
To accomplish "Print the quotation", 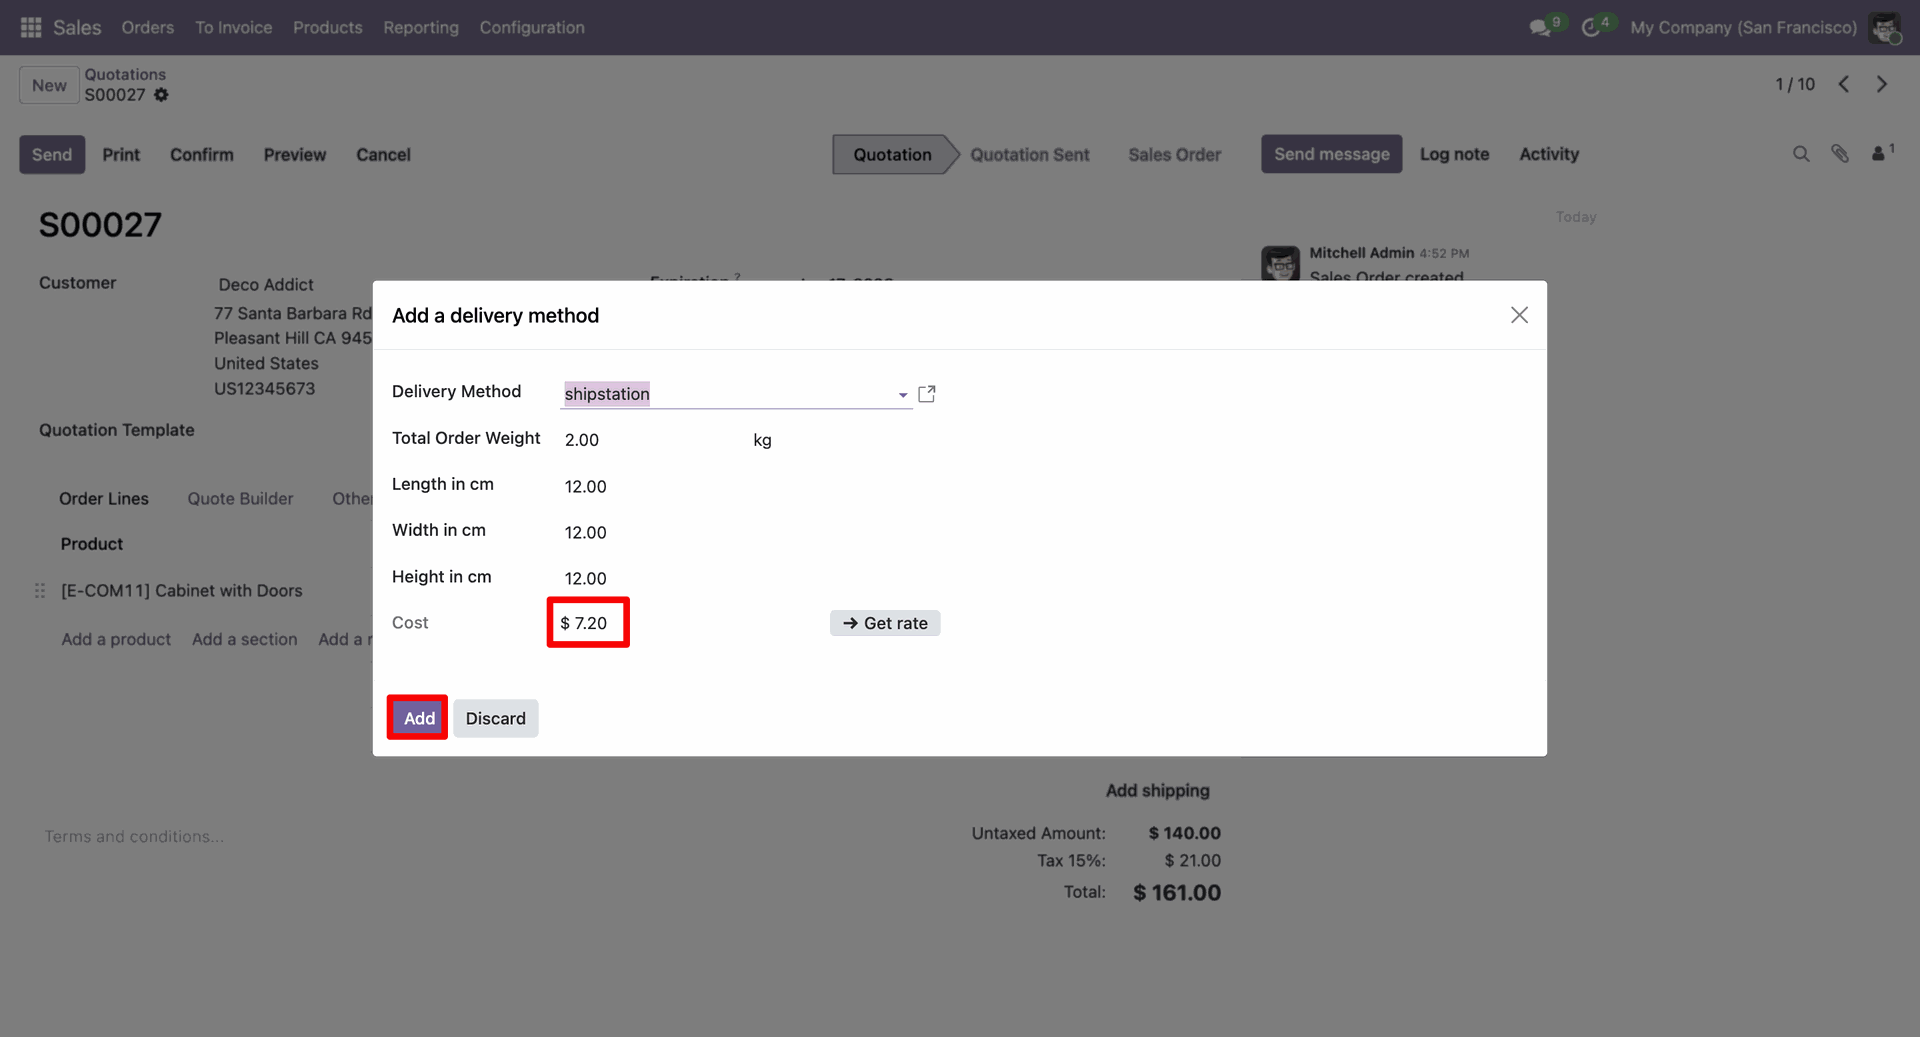I will point(121,154).
